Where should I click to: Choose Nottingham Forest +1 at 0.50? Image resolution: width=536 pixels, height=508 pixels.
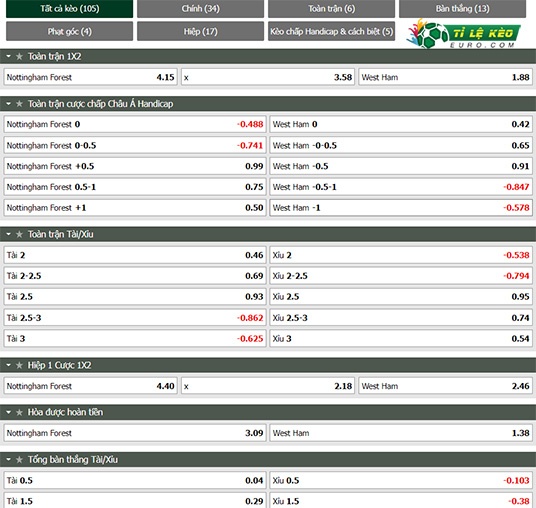point(135,208)
